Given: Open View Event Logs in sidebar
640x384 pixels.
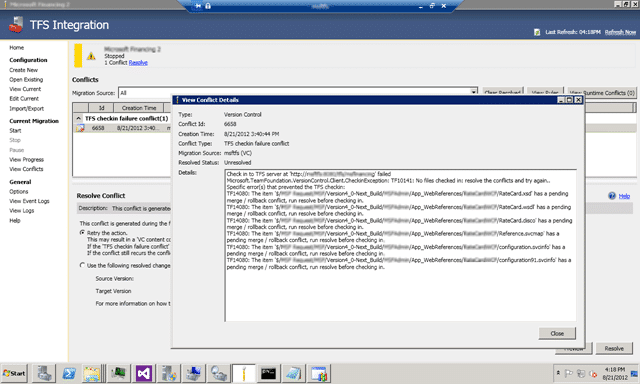Looking at the screenshot, I should [x=29, y=201].
